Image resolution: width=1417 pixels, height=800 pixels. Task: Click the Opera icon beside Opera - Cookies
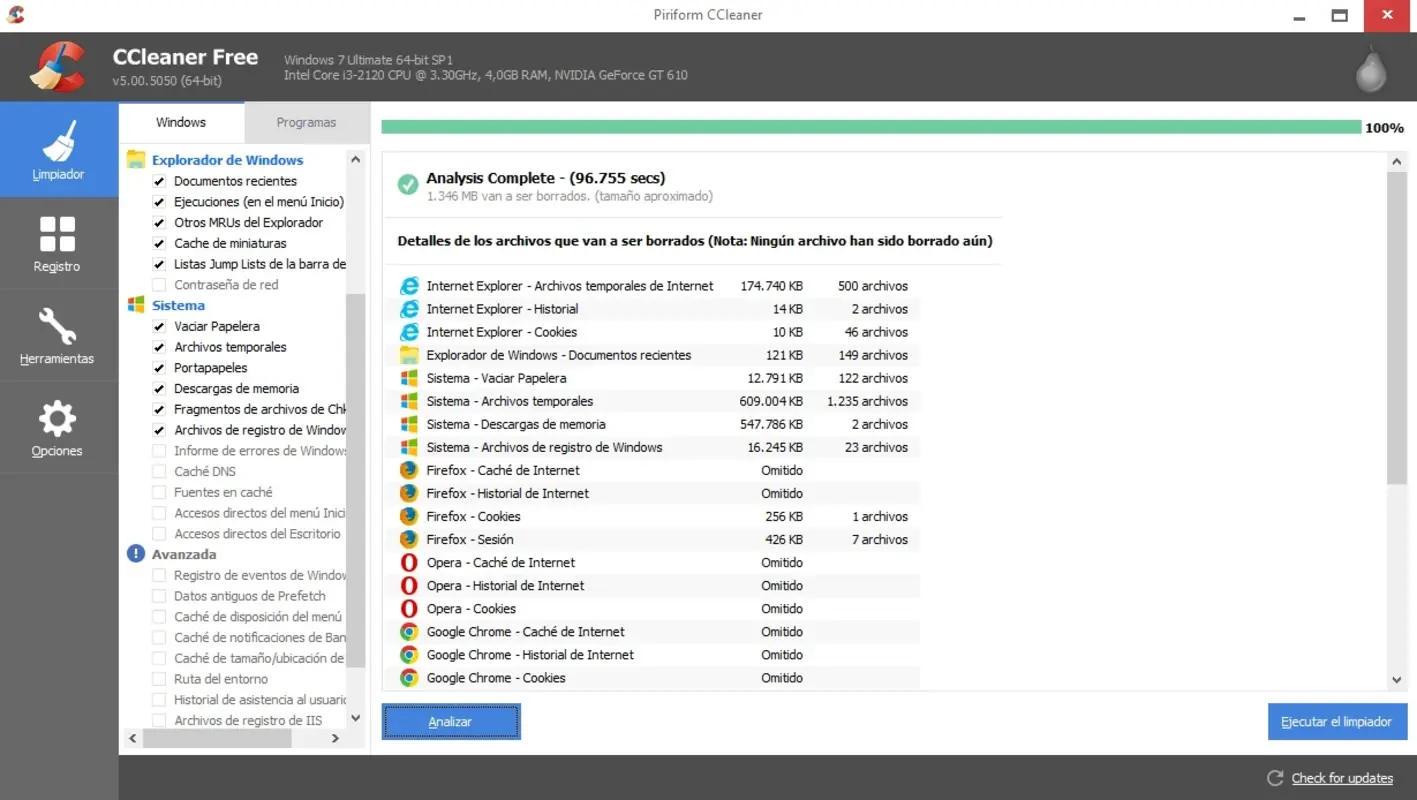(x=409, y=608)
